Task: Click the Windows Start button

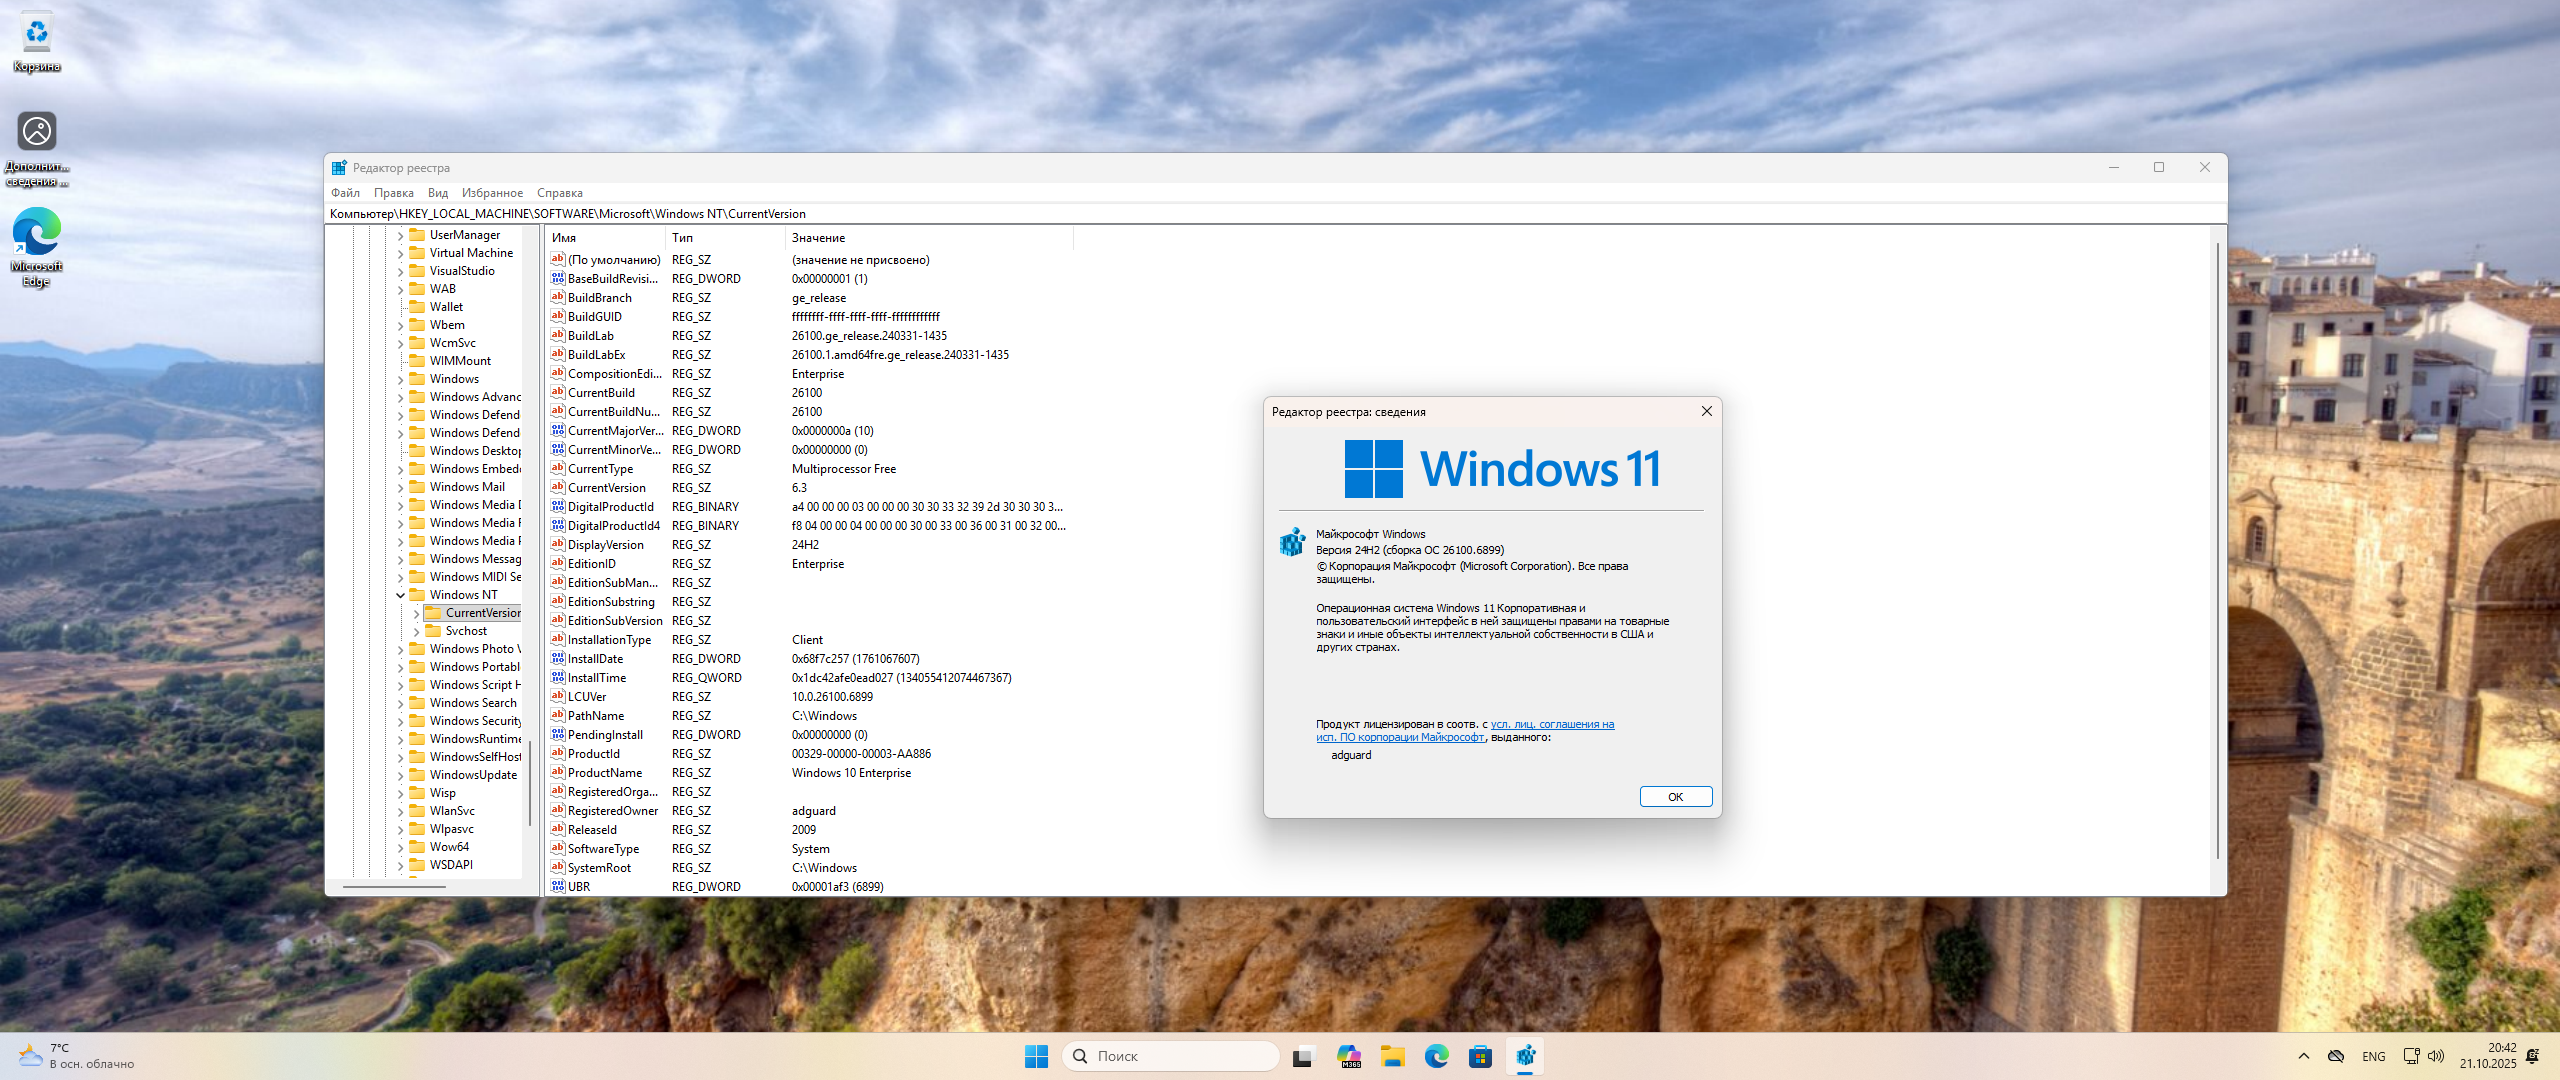Action: point(1036,1056)
